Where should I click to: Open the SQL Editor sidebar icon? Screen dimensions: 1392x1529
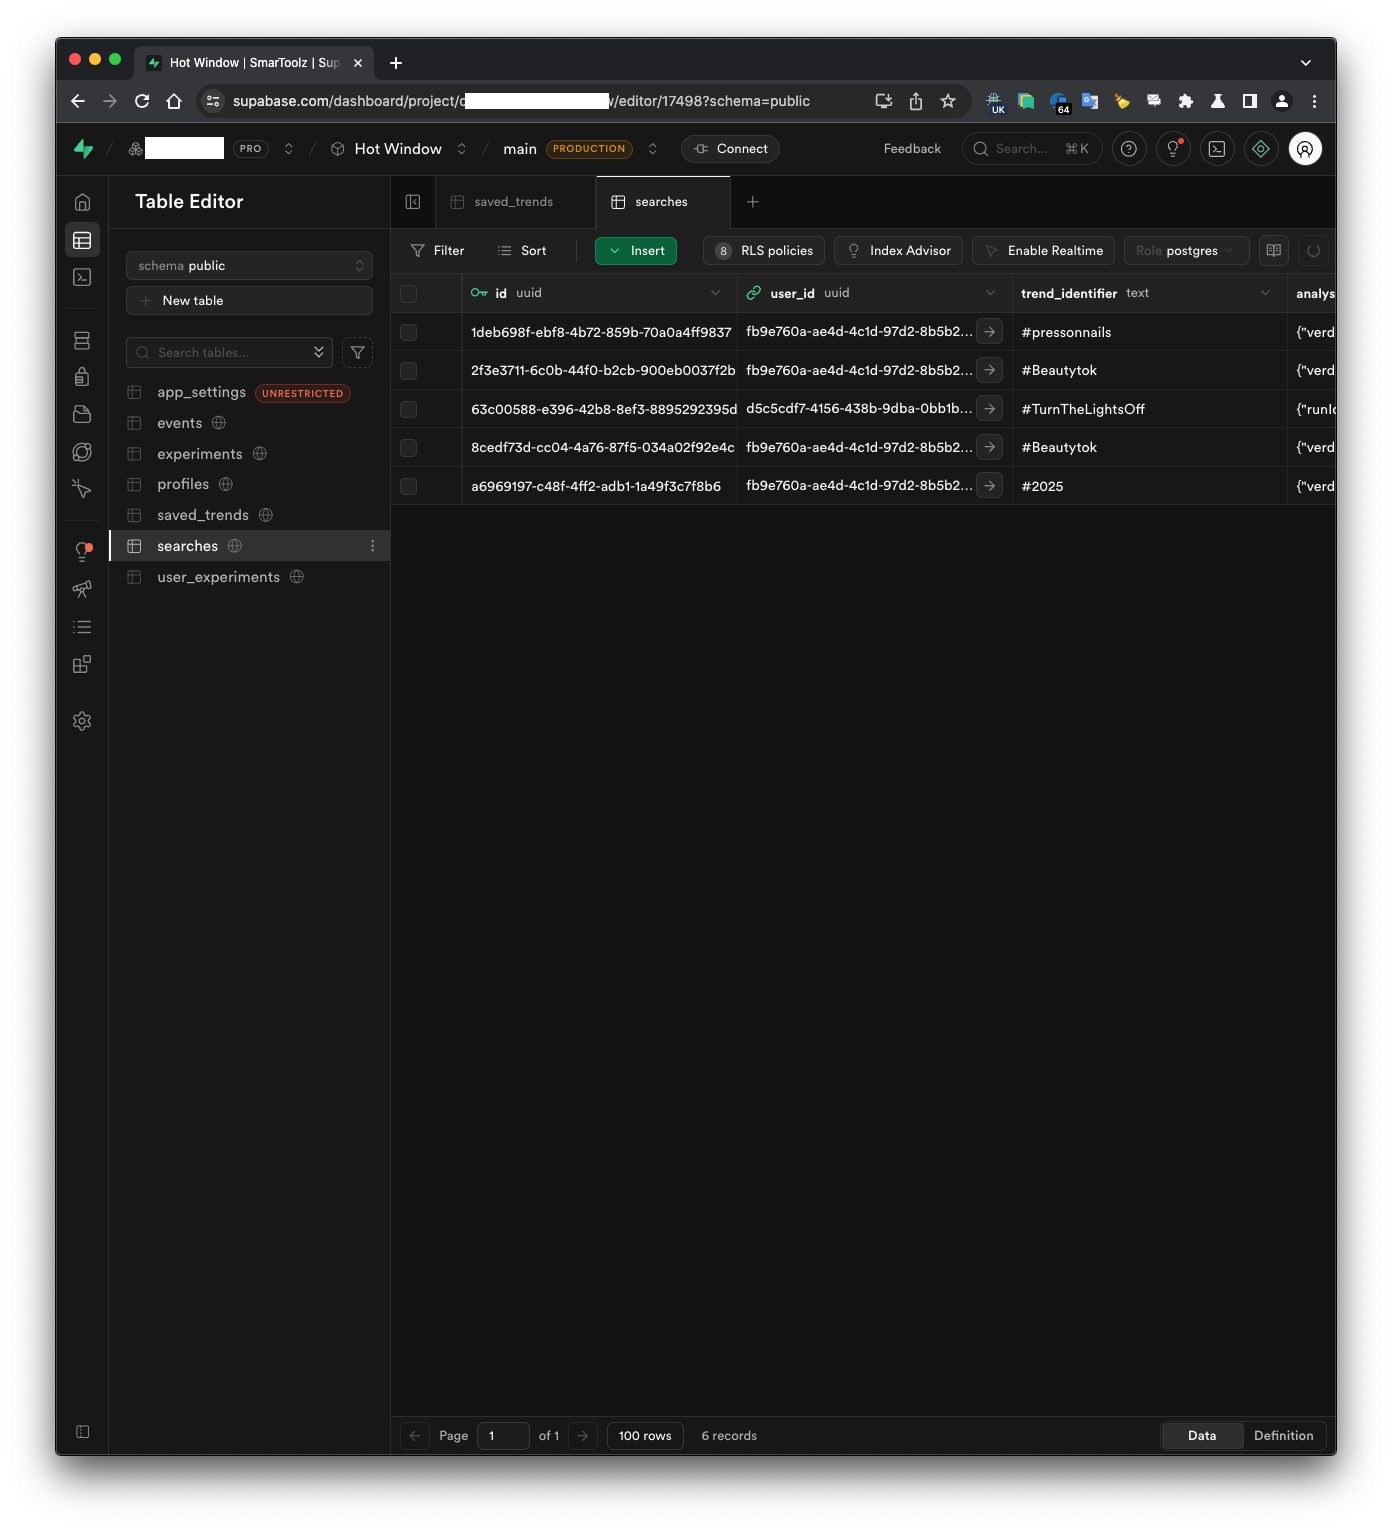(82, 277)
